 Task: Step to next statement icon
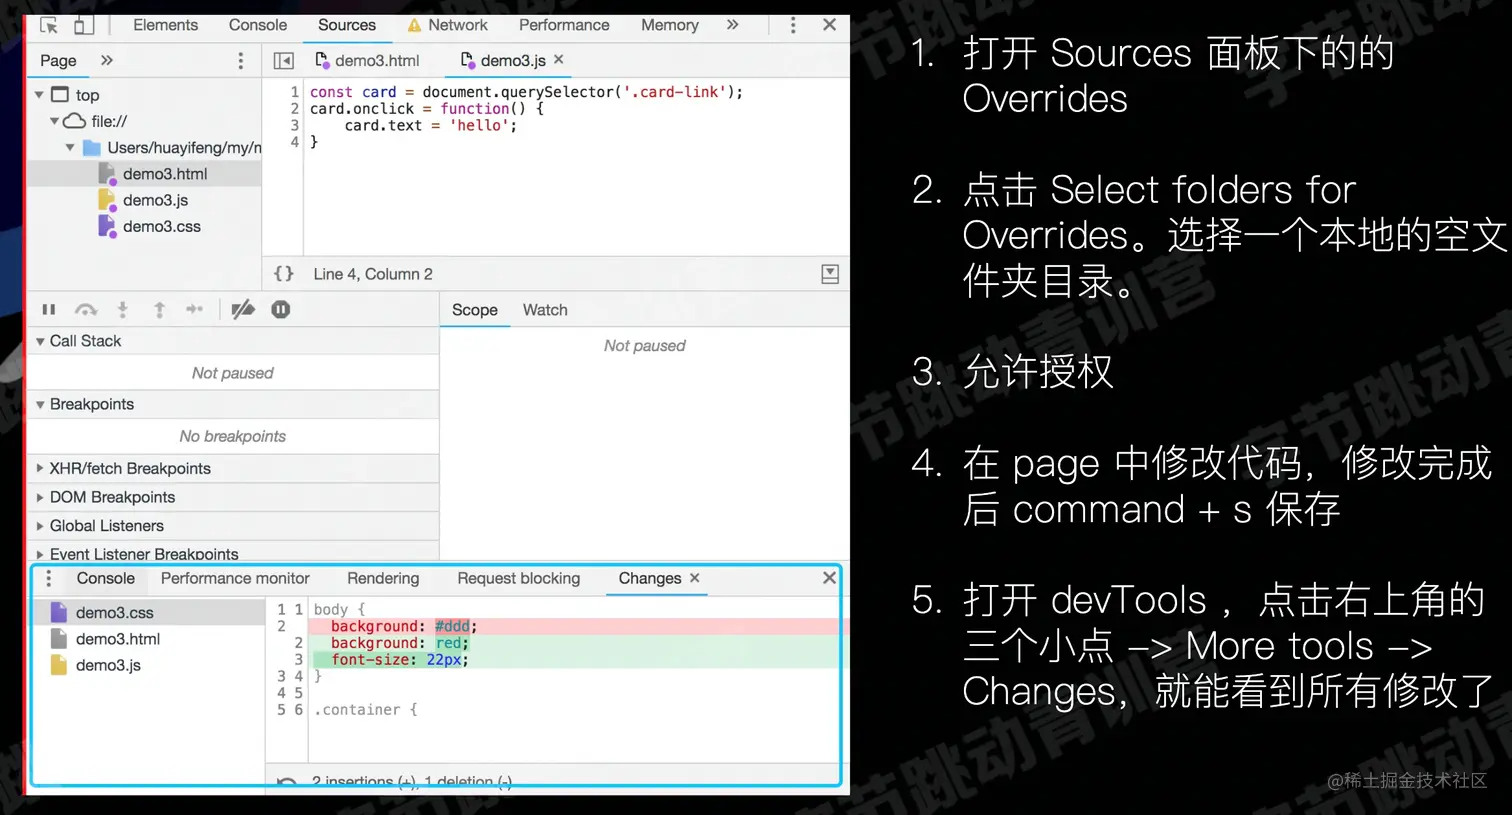coord(195,309)
